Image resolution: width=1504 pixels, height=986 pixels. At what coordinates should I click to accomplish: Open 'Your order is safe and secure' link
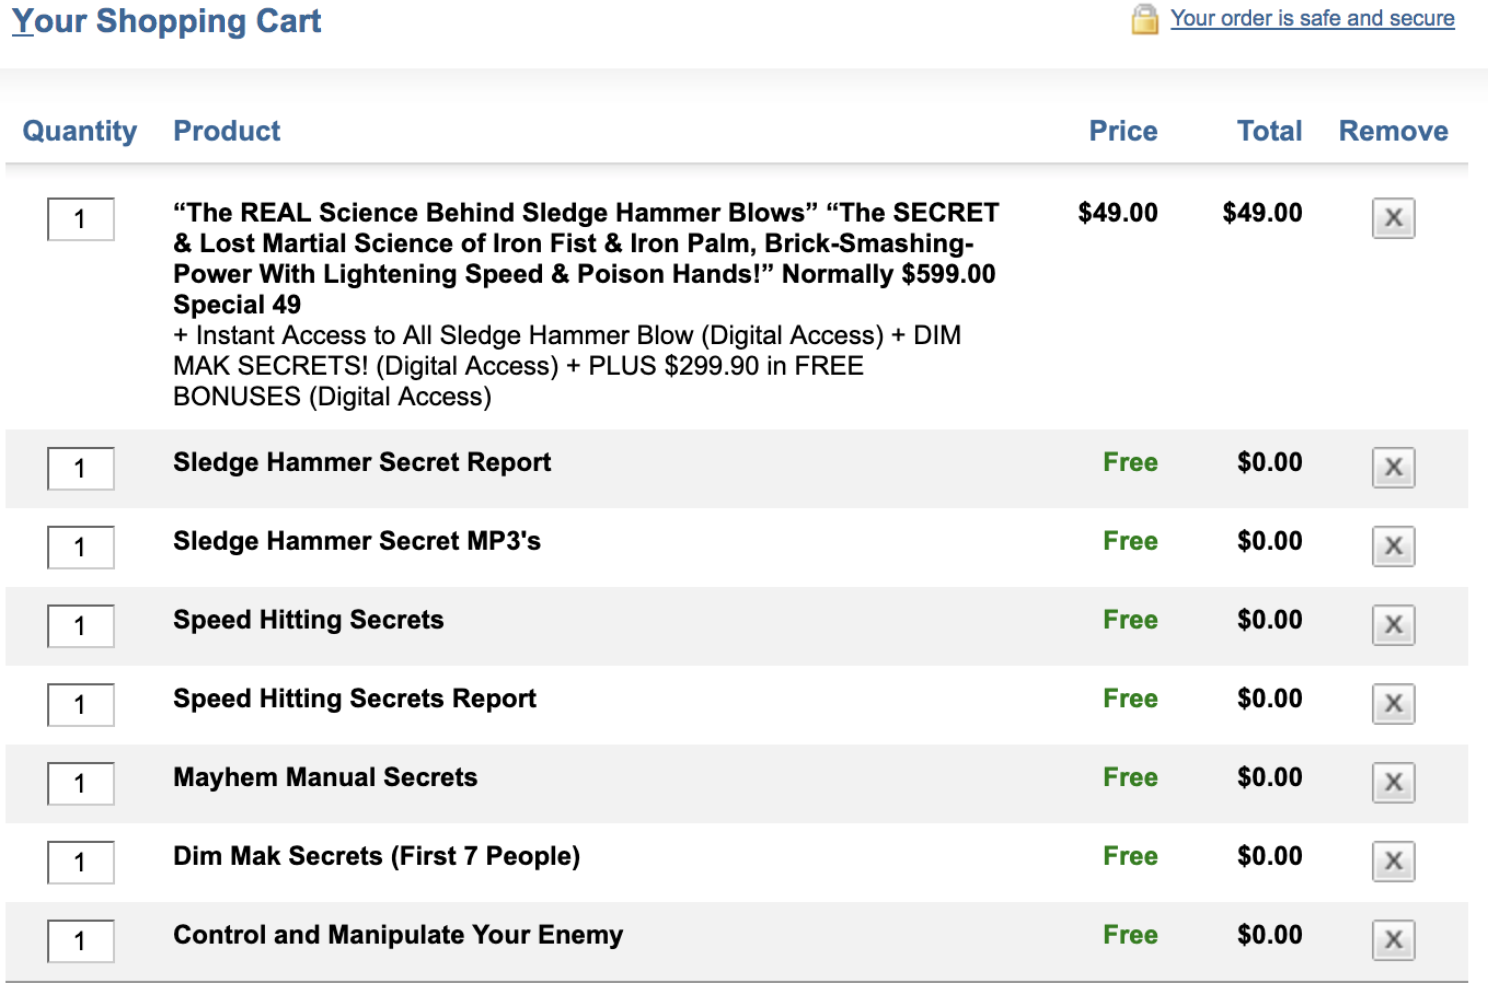(x=1312, y=19)
